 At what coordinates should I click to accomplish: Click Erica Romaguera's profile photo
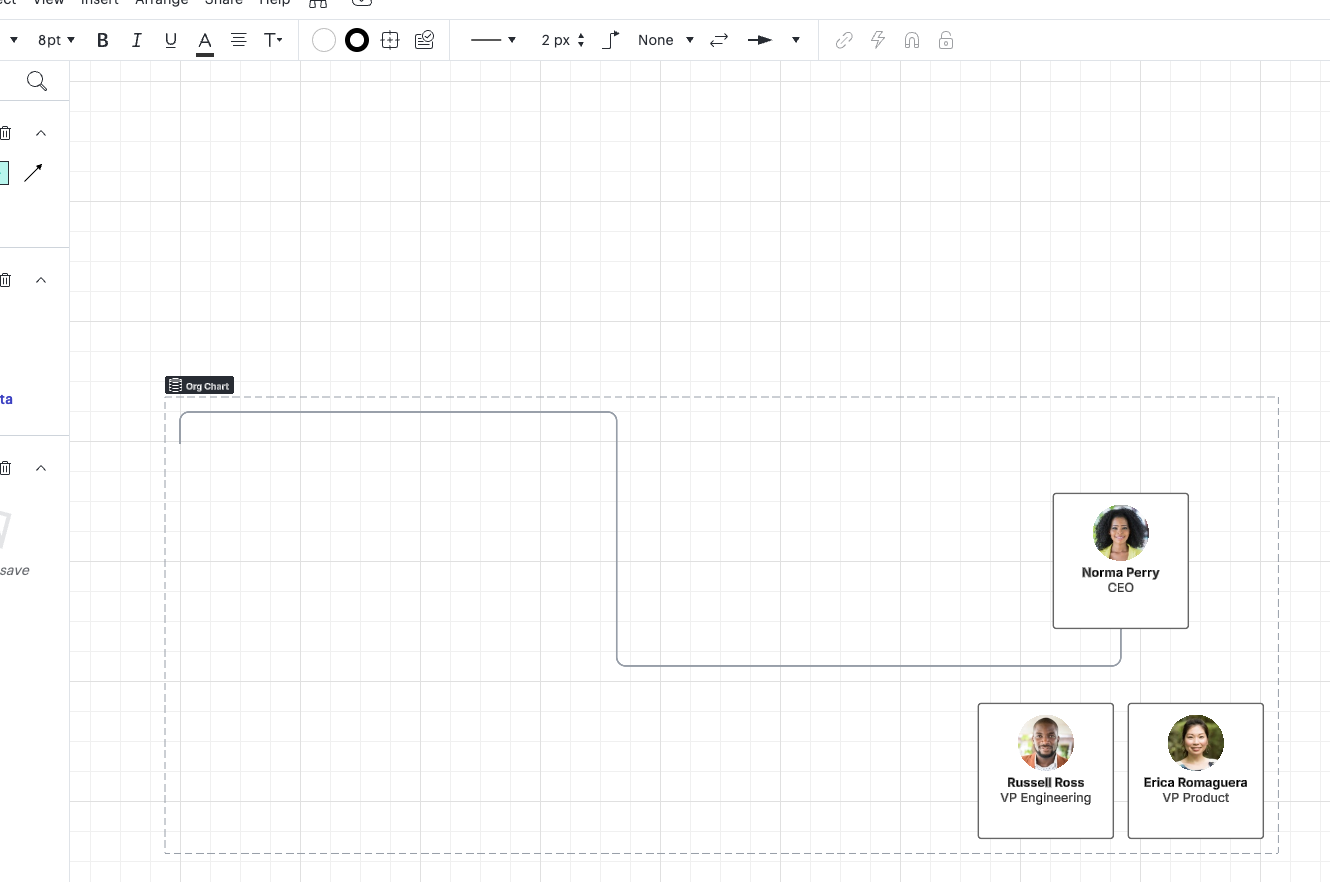1195,743
